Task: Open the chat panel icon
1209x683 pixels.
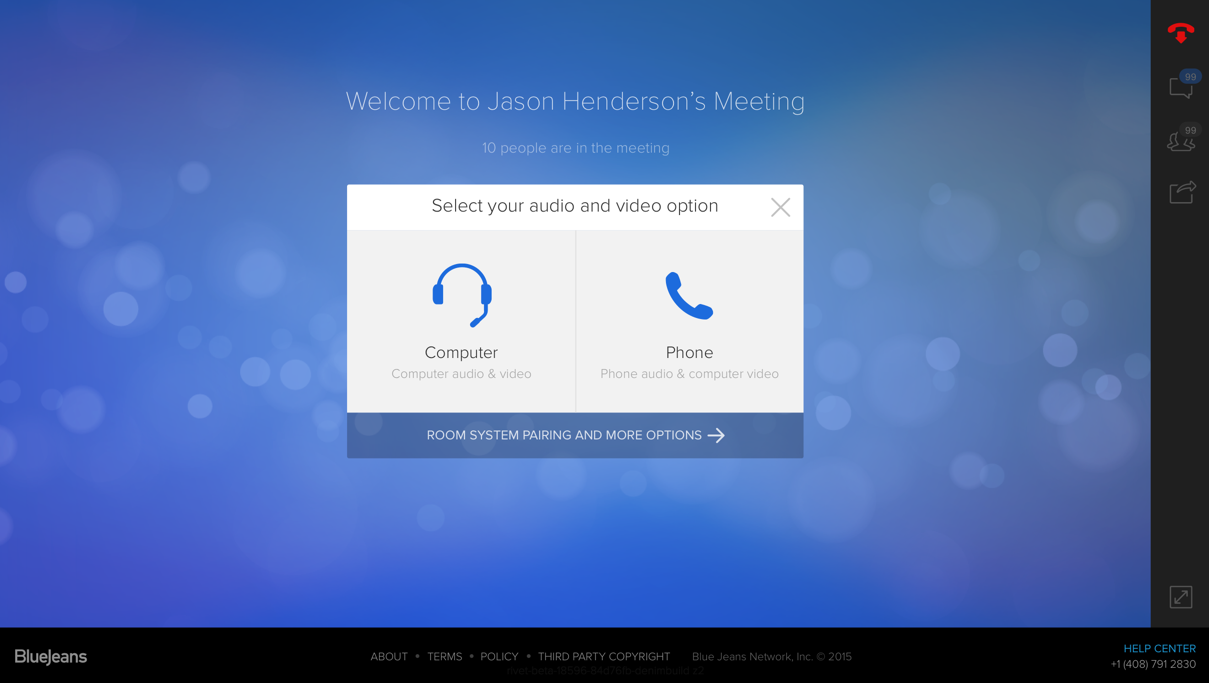Action: coord(1180,88)
